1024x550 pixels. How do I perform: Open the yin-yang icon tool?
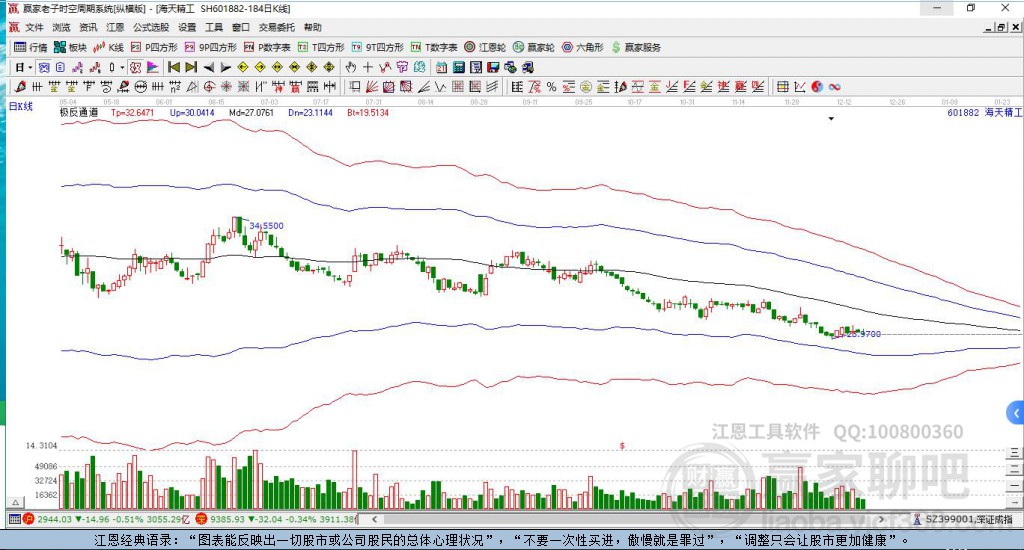[x=817, y=87]
